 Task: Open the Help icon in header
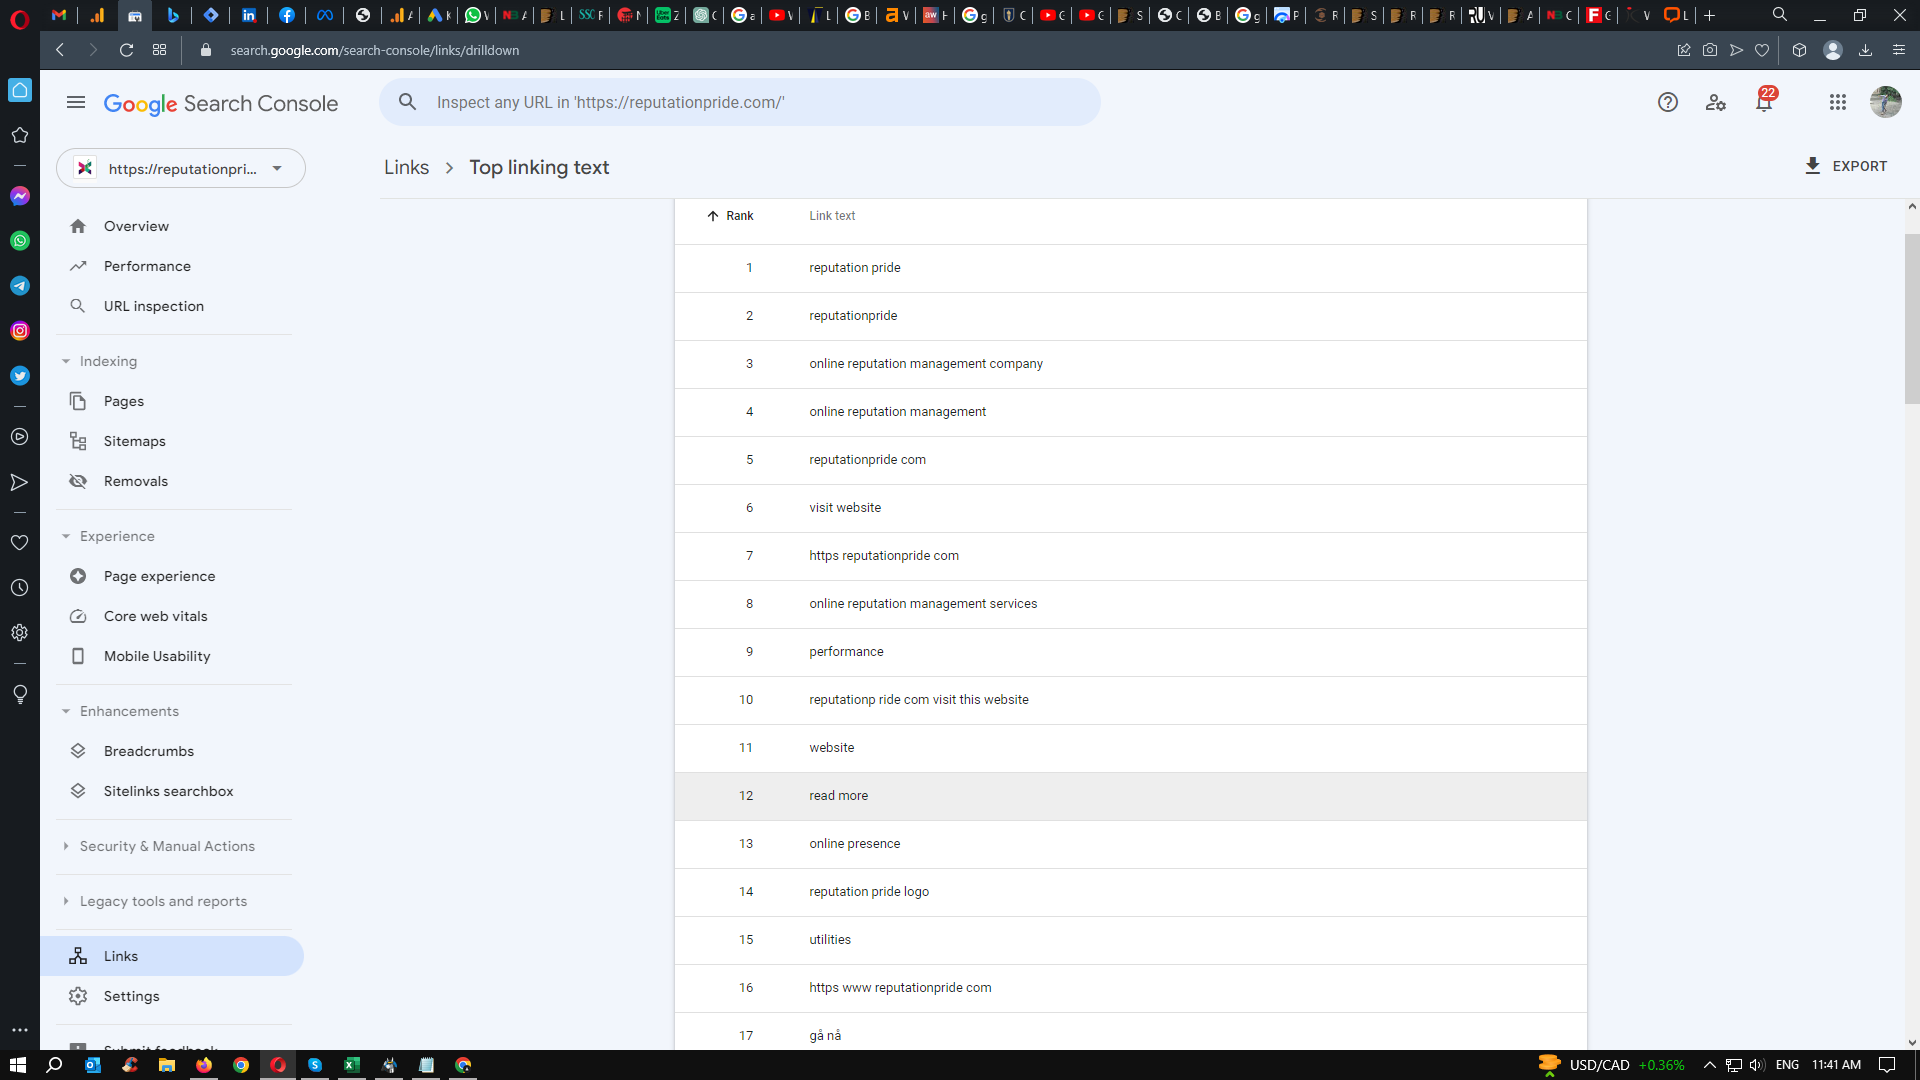(1667, 102)
